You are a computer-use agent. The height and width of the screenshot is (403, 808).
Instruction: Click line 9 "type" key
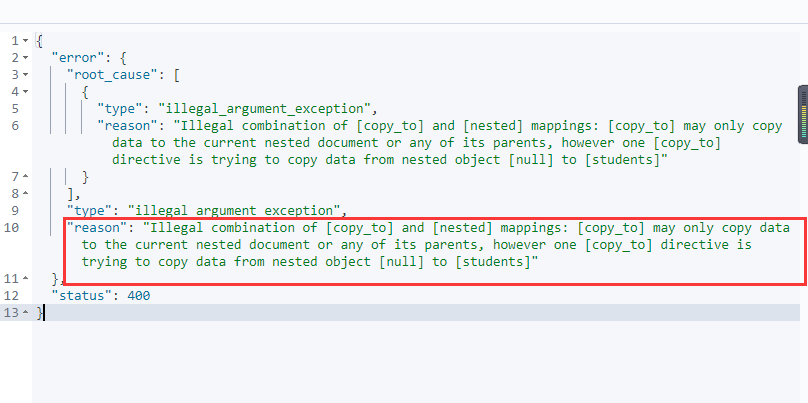click(x=89, y=211)
